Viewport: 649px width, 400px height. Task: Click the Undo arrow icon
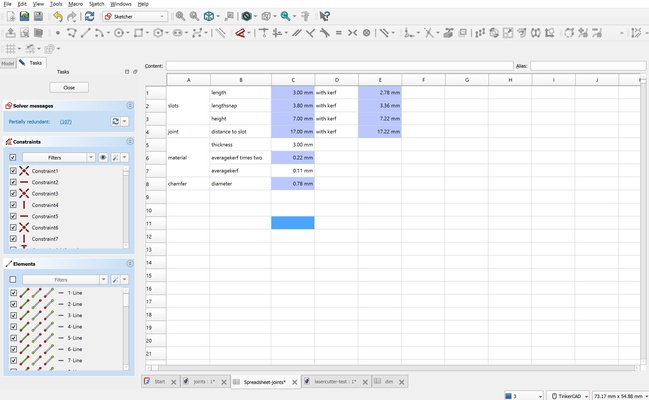[58, 17]
